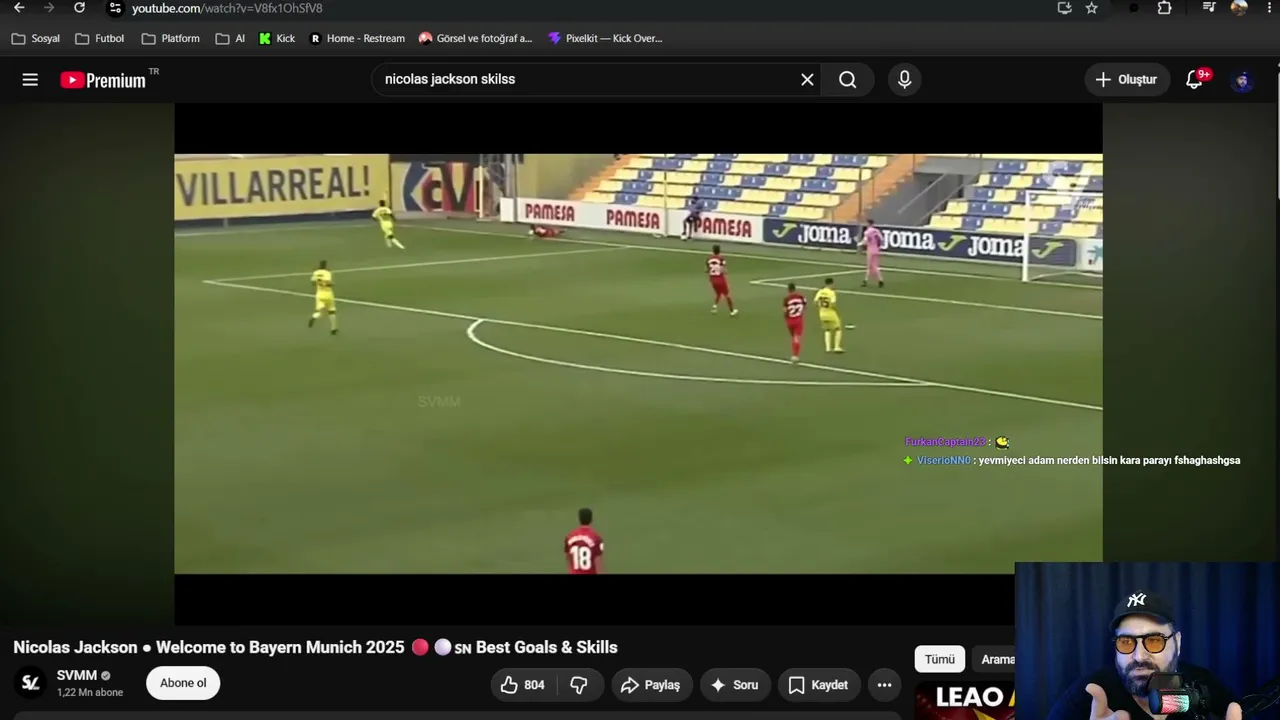
Task: Open the SVMM channel avatar
Action: 31,683
